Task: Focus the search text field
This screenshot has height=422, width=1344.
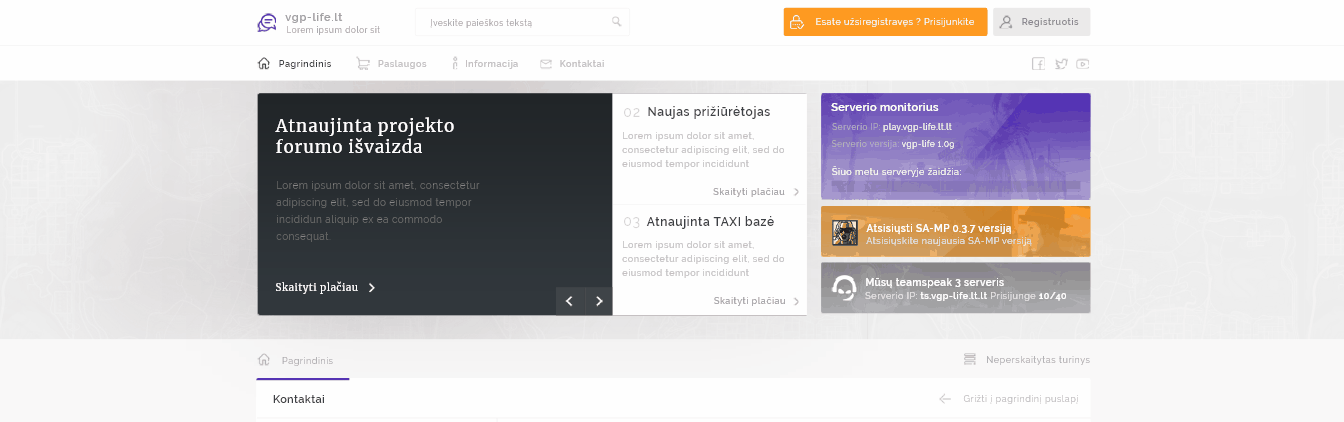Action: (522, 22)
